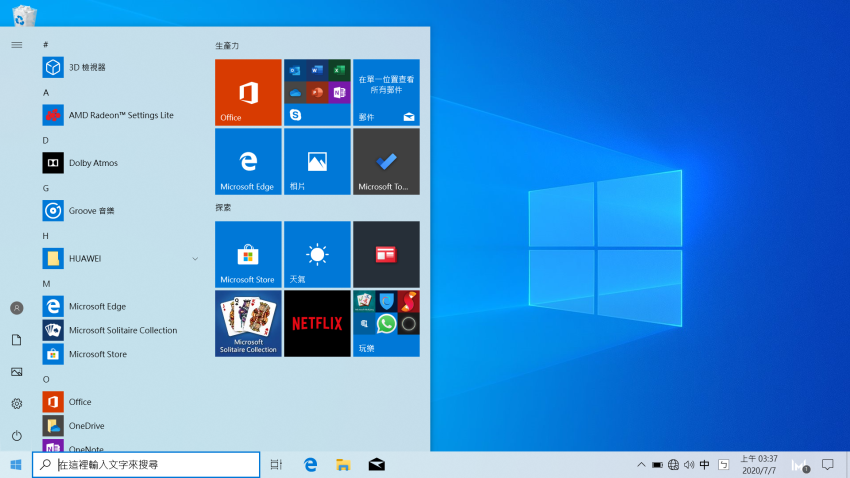Screen dimensions: 850x478
Task: Click the Microsoft Edge tile
Action: click(x=248, y=162)
